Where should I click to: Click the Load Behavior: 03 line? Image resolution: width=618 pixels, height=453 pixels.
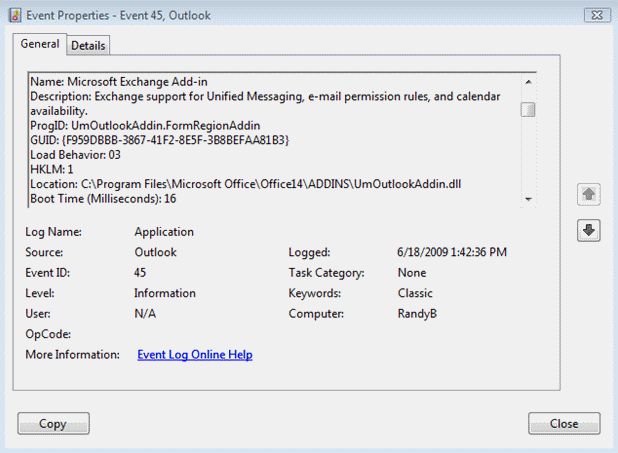tap(75, 155)
